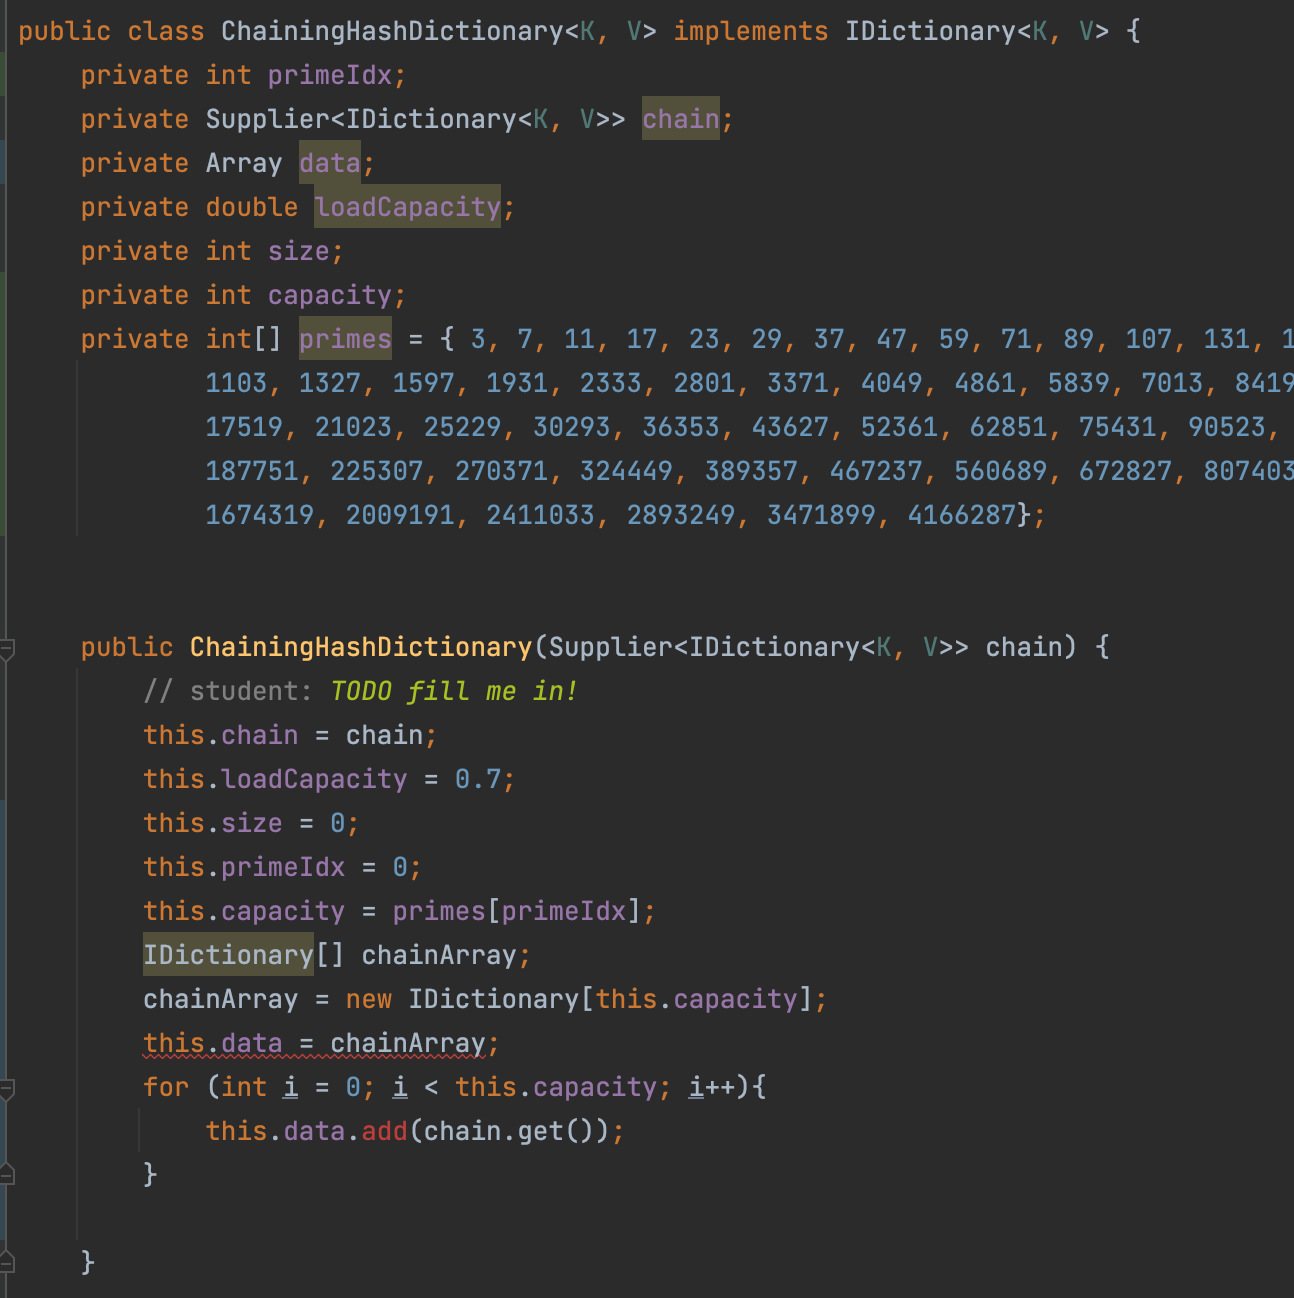Click the highlighted IDictionary[] type in constructor
Image resolution: width=1294 pixels, height=1298 pixels.
point(228,955)
